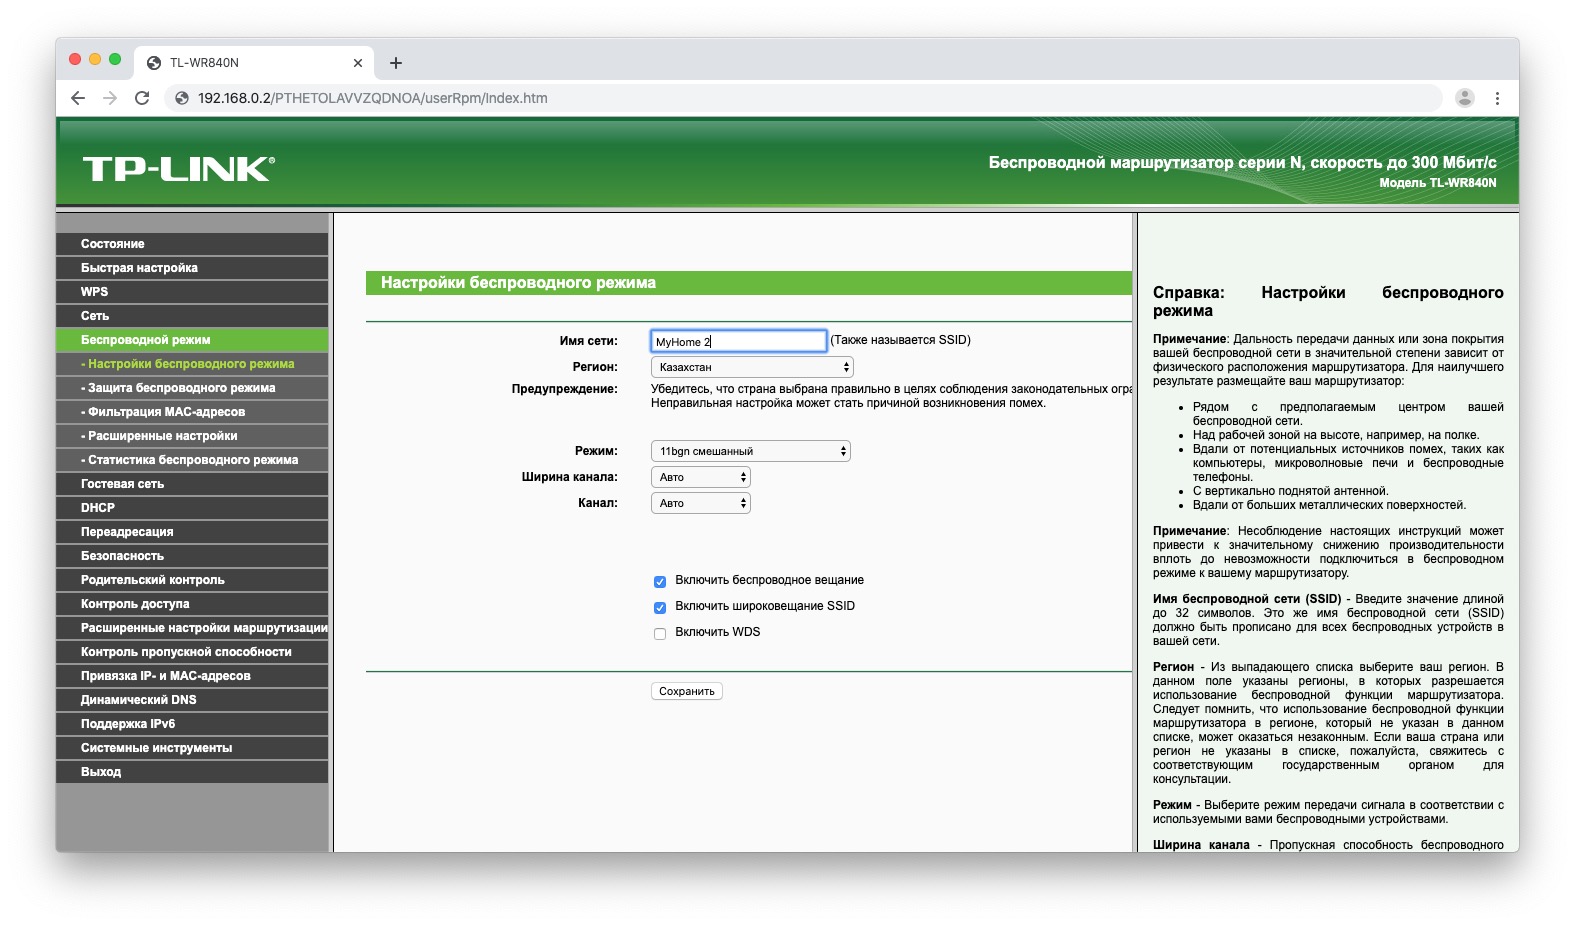Close the TL-WR840N tab
The image size is (1575, 926).
click(358, 63)
